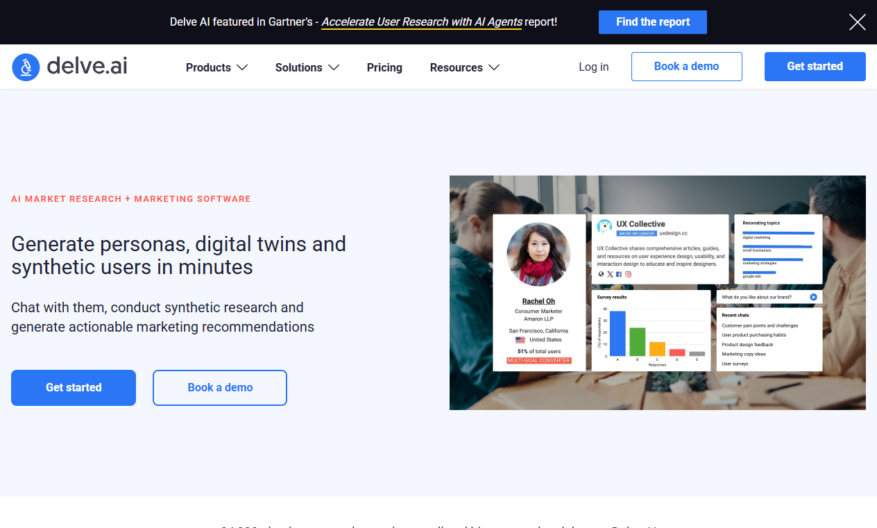The height and width of the screenshot is (528, 877).
Task: Click the 'Marketing copy ideas' chat
Action: point(743,354)
